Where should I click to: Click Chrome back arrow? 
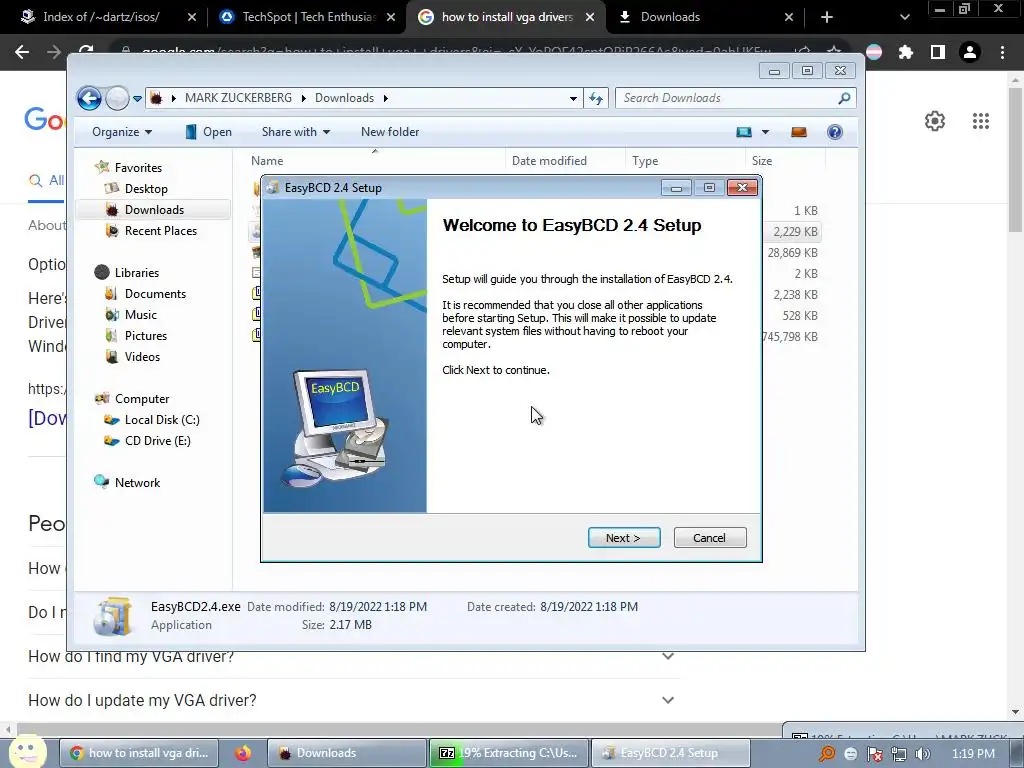(x=22, y=52)
